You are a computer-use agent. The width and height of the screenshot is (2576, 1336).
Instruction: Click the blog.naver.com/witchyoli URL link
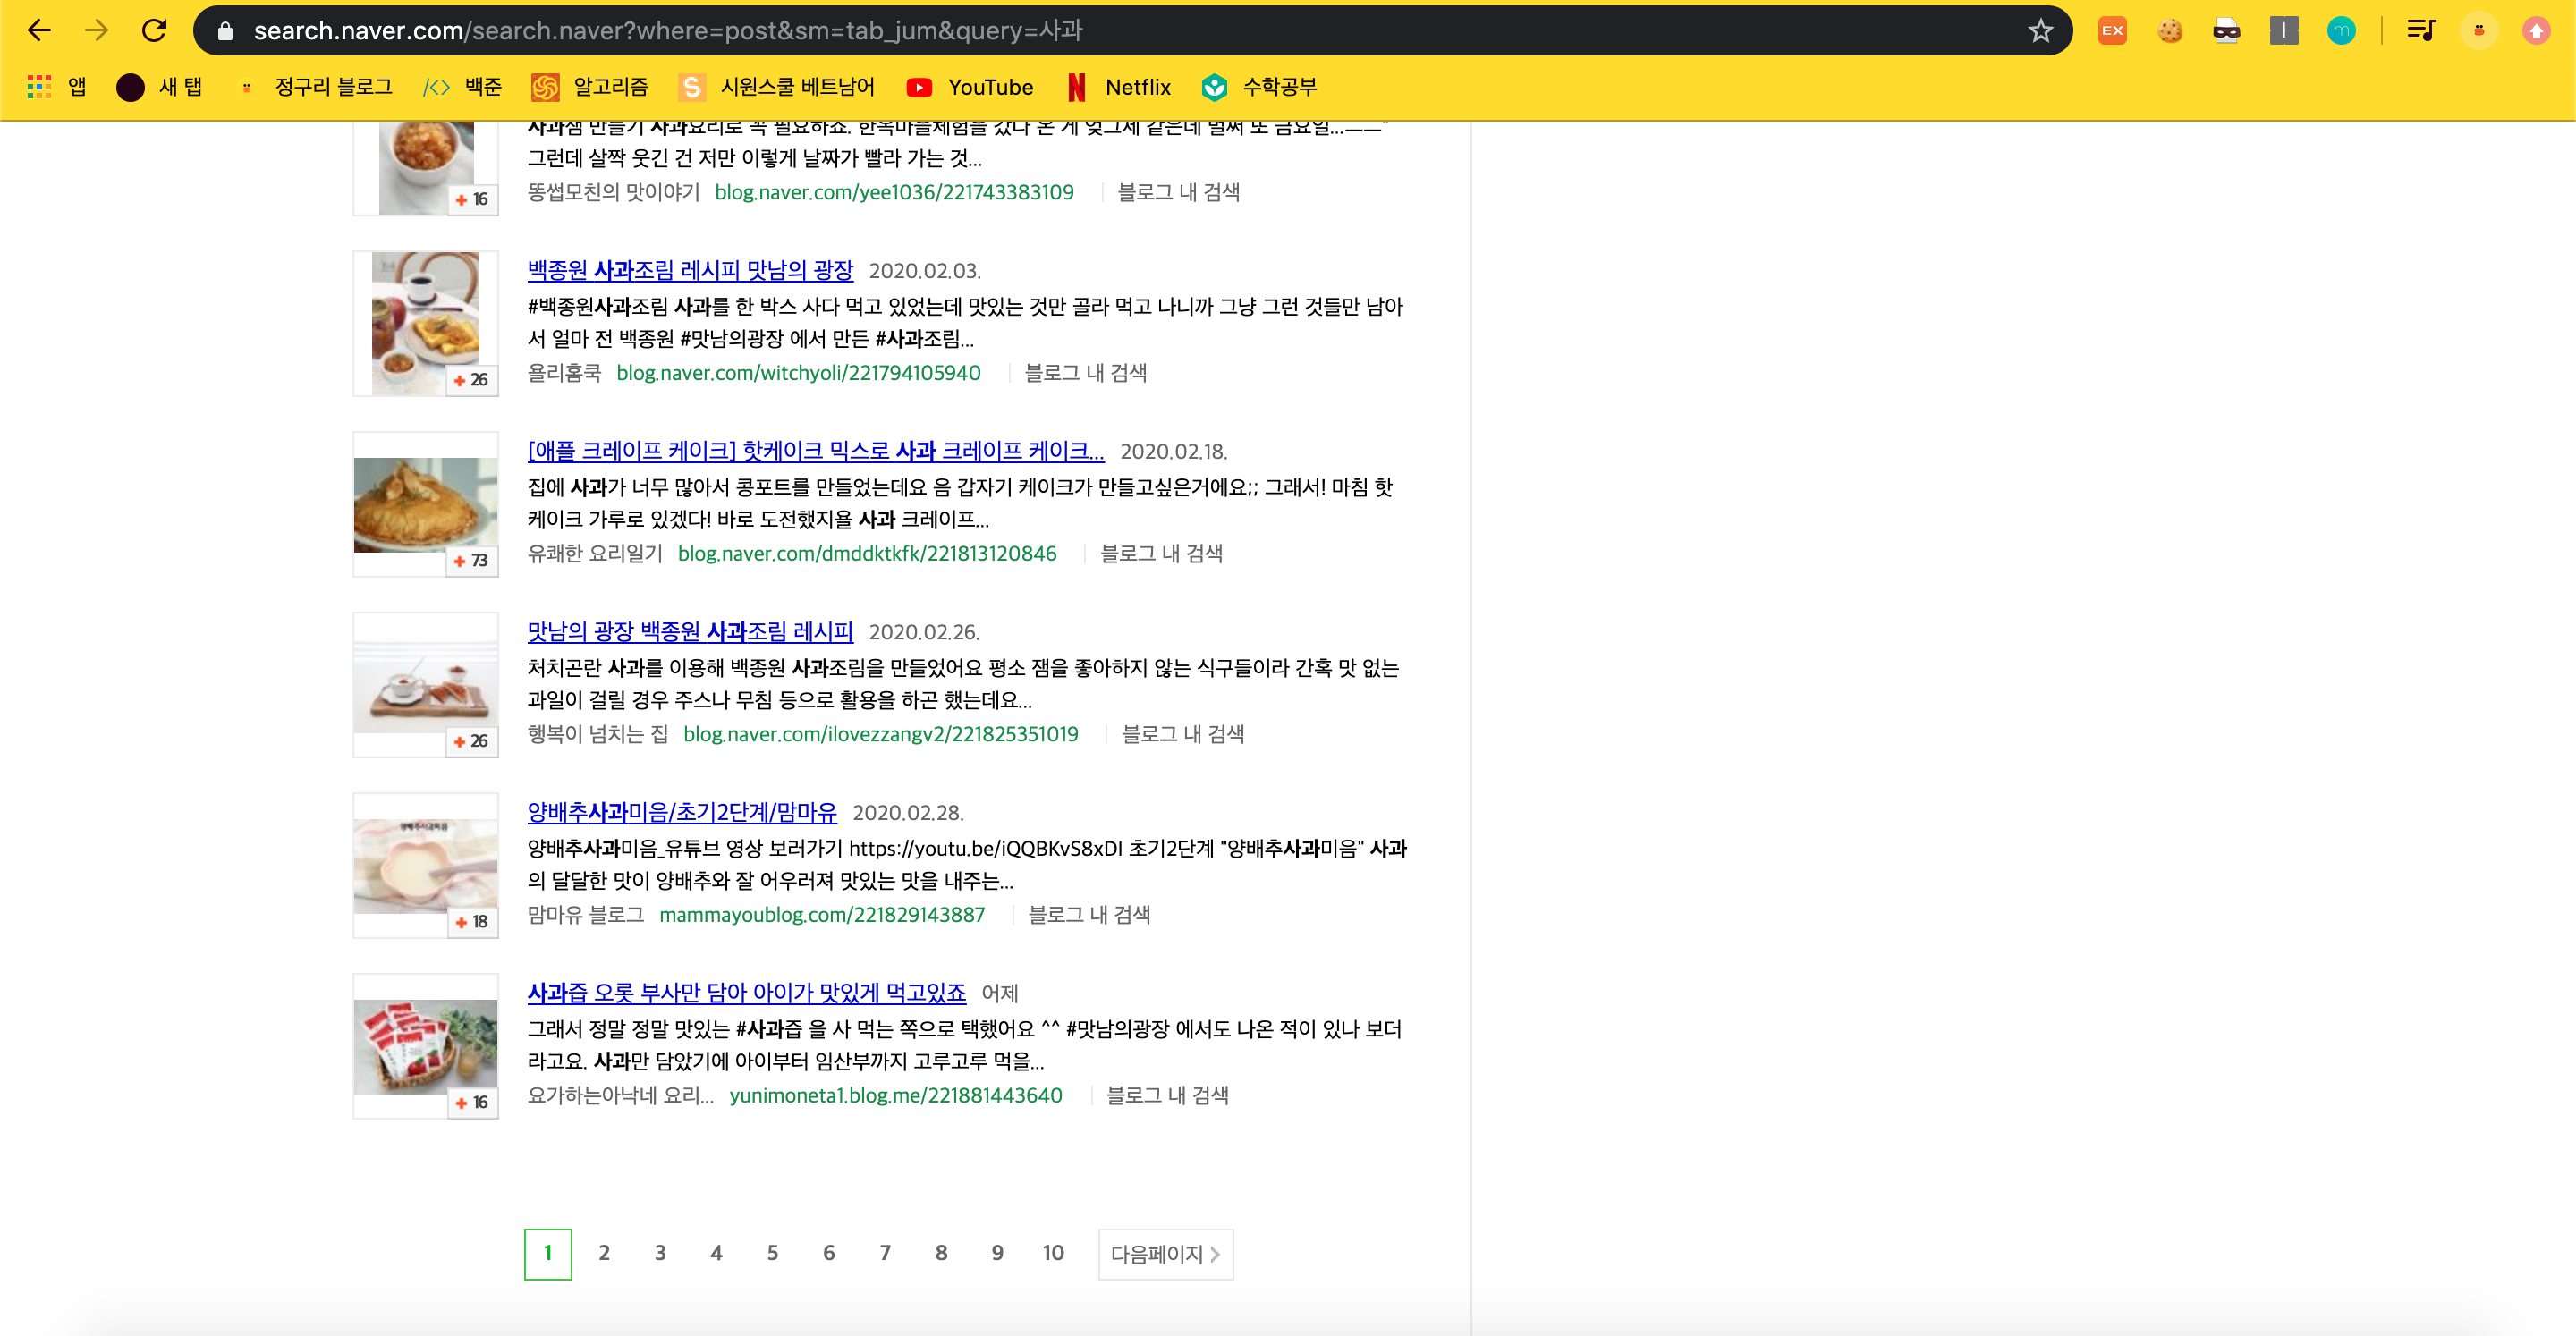tap(798, 373)
